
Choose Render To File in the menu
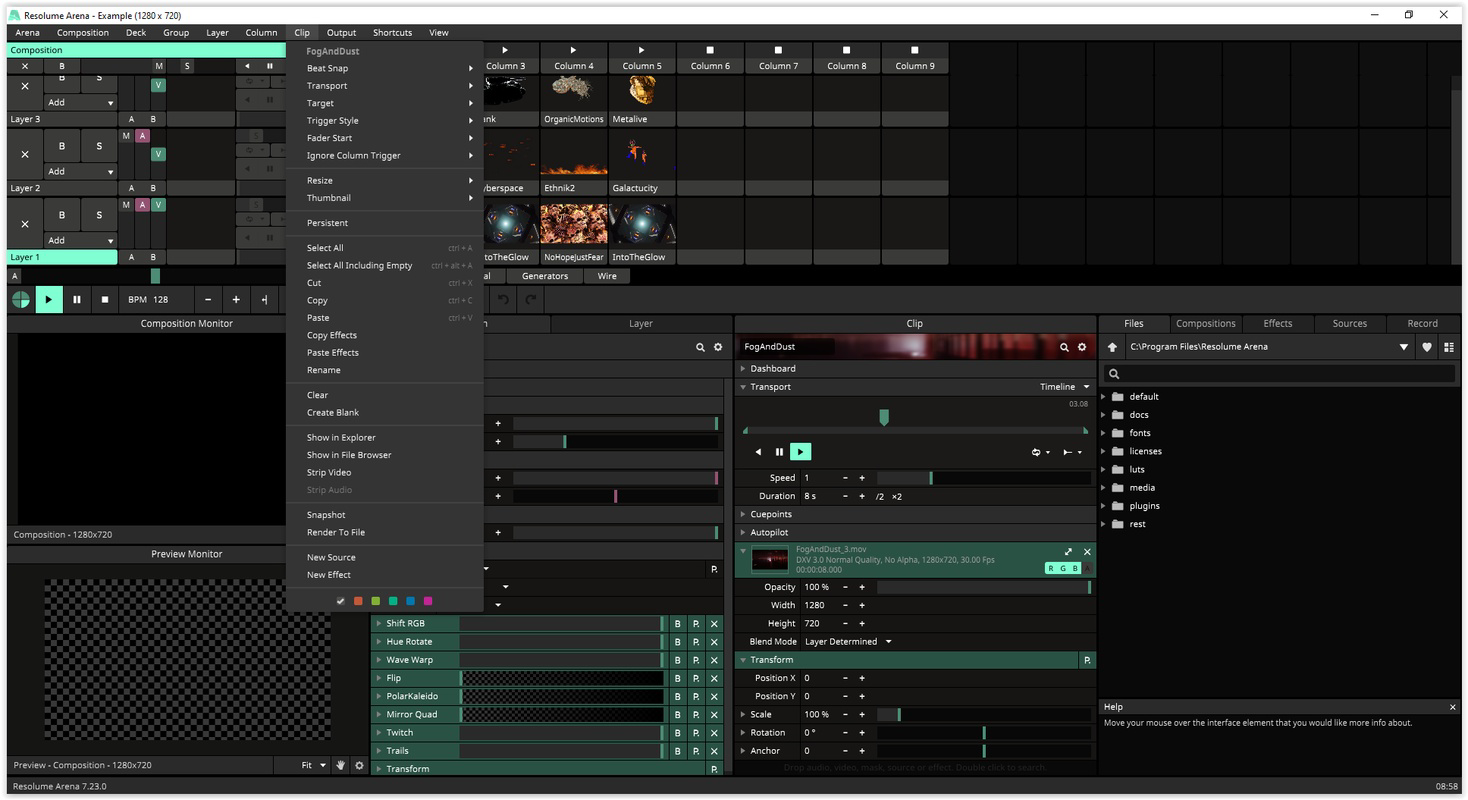click(384, 532)
